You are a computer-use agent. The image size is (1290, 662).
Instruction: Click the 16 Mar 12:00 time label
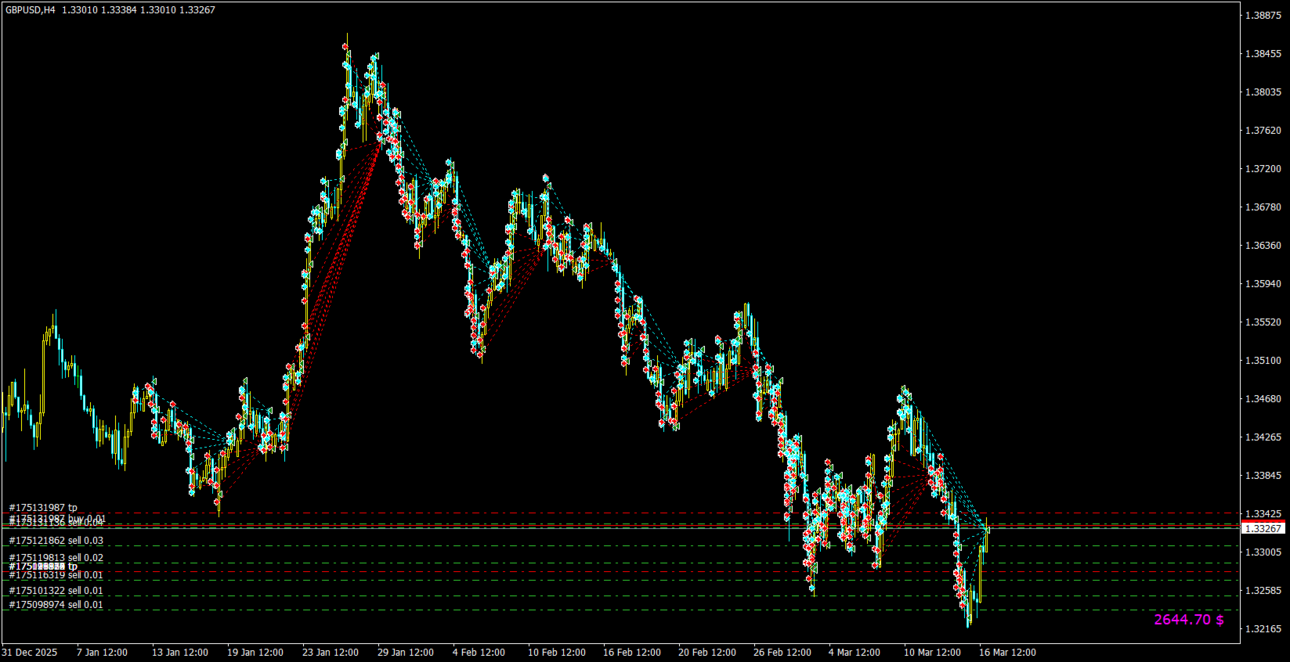[1007, 652]
